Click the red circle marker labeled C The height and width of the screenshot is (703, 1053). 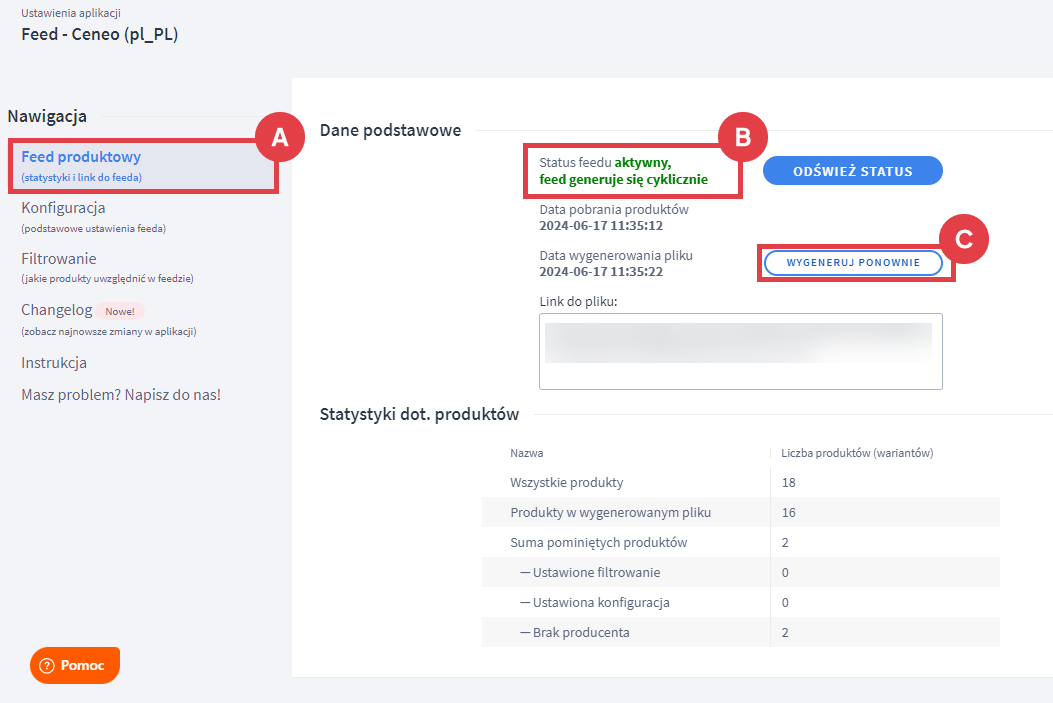click(964, 240)
